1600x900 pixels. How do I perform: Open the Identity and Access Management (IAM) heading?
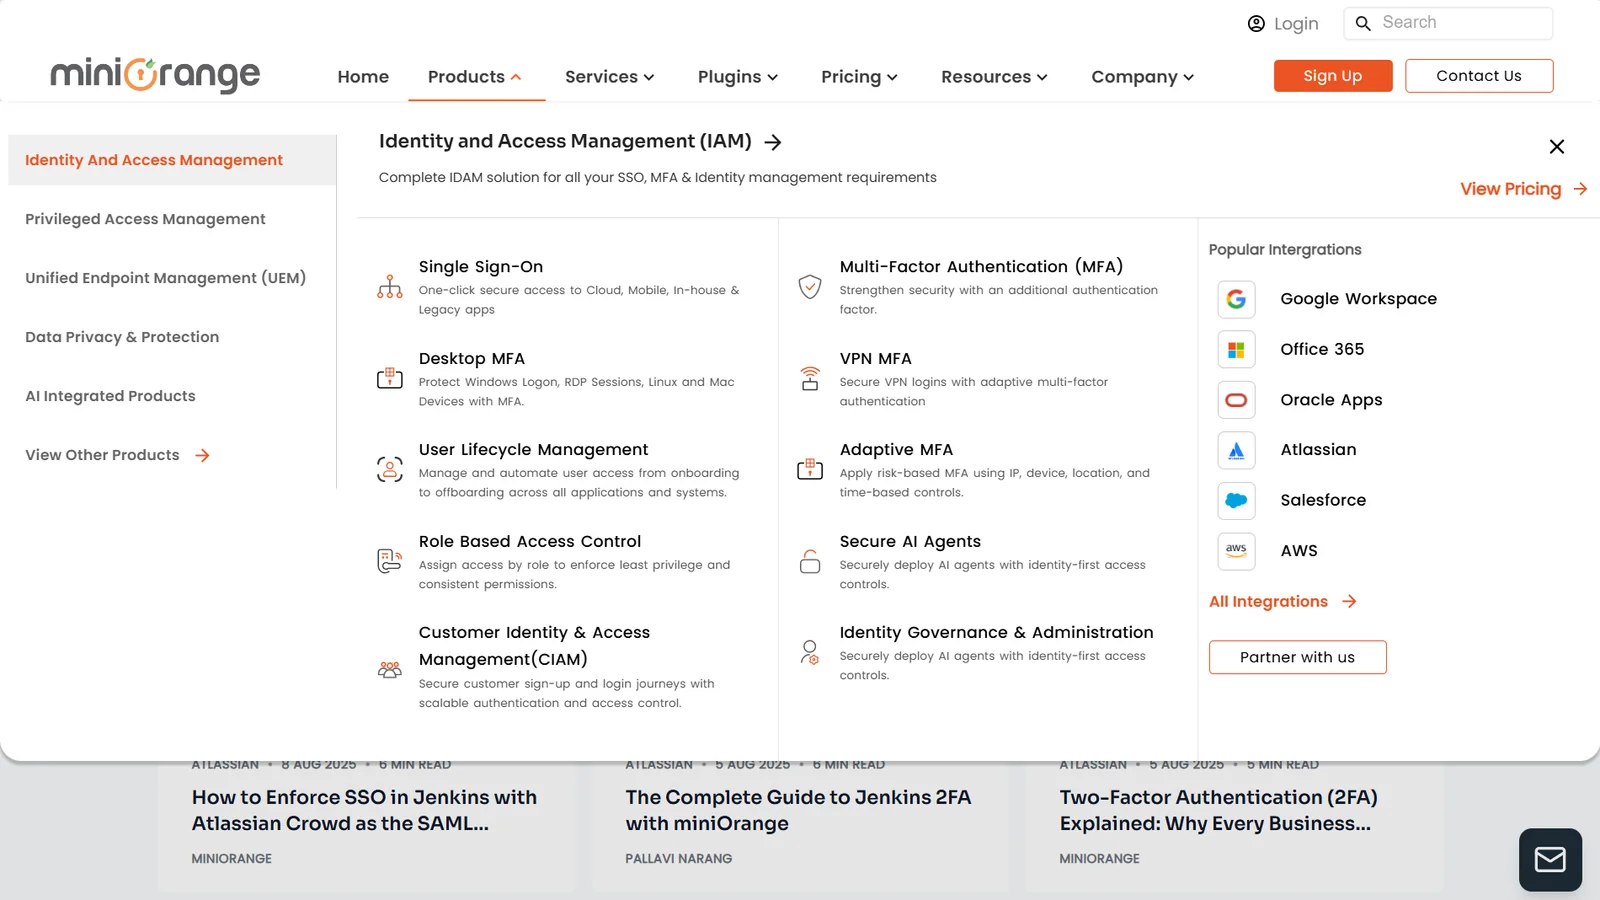click(580, 142)
